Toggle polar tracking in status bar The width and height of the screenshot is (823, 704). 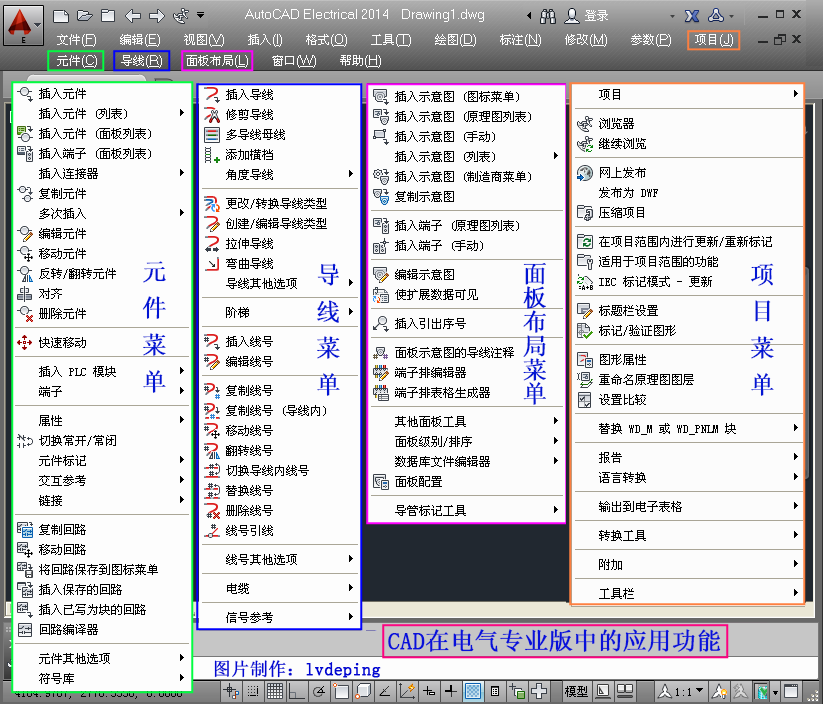(319, 691)
